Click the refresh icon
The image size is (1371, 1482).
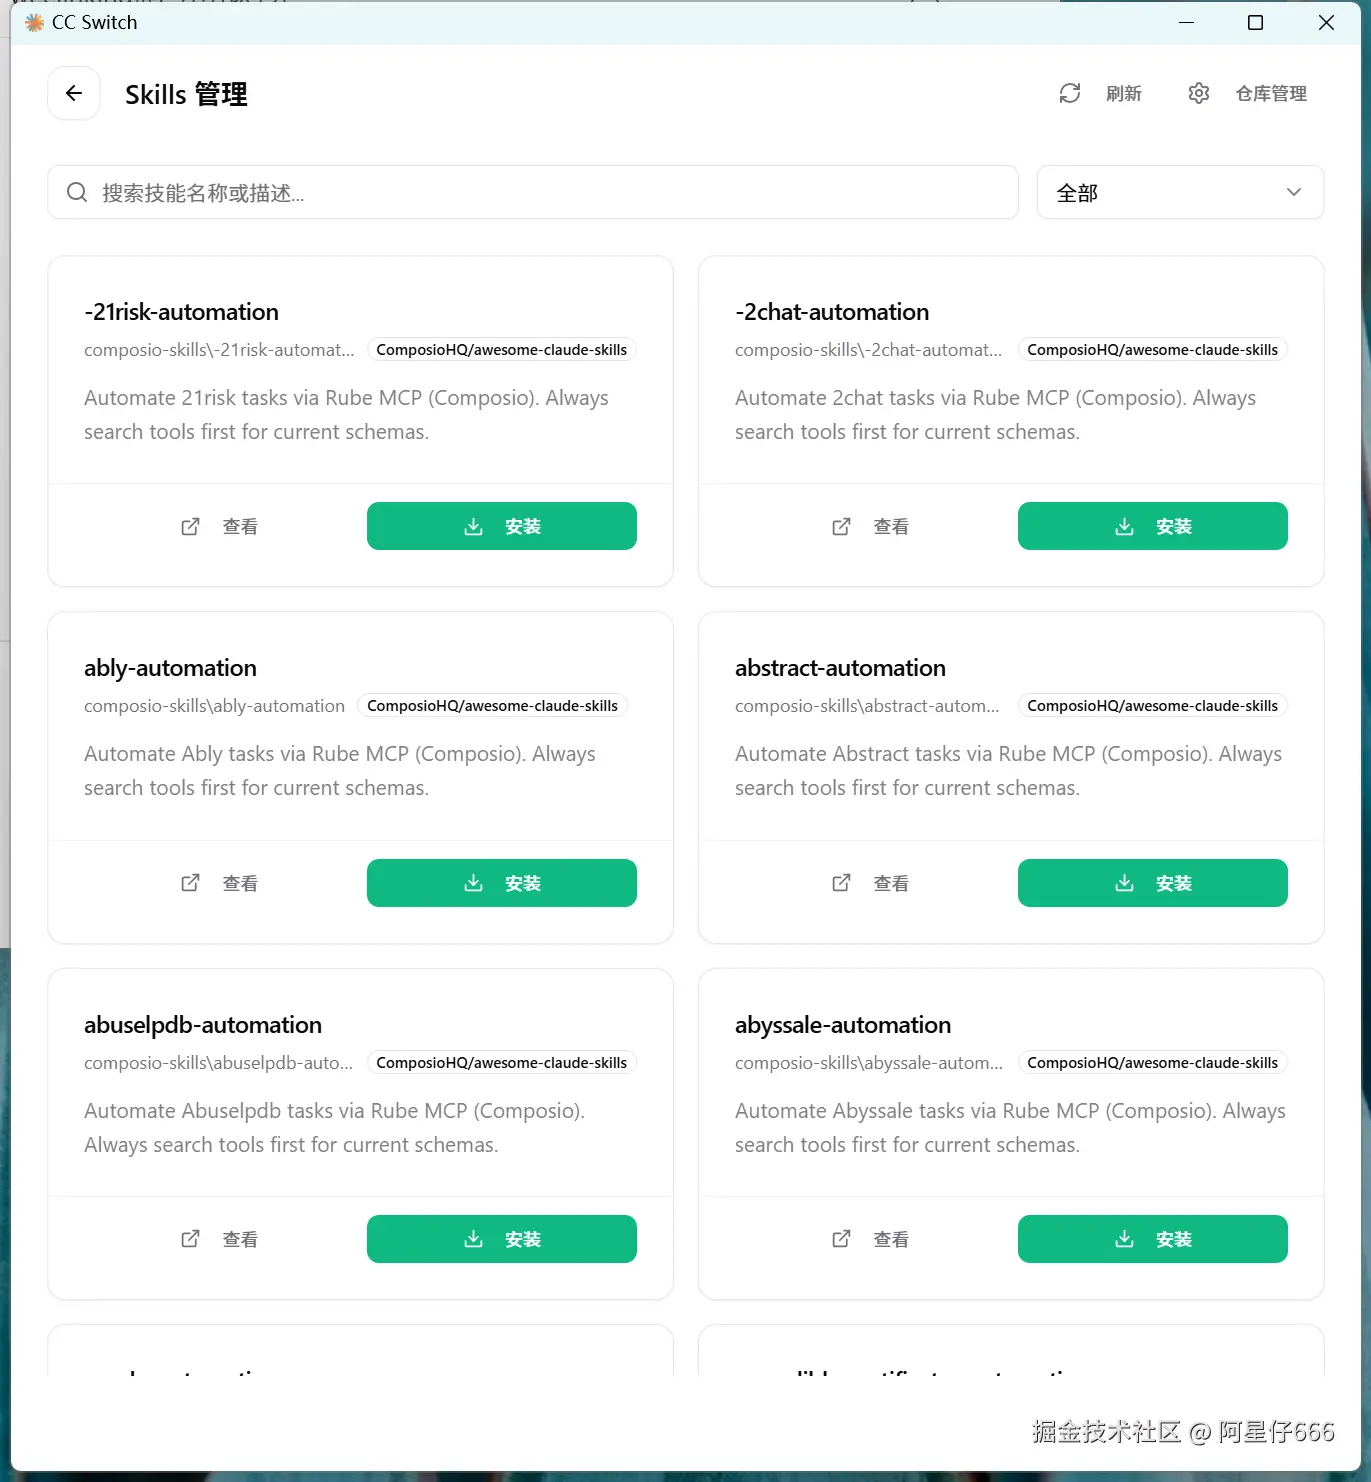(1070, 94)
